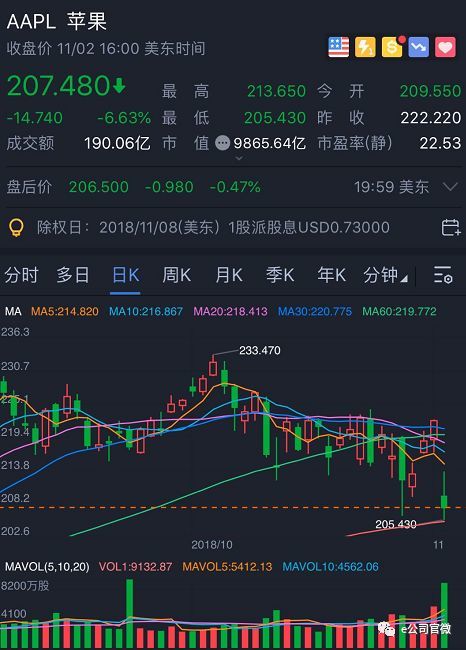Image resolution: width=466 pixels, height=650 pixels.
Task: Tap the tallest green volume bar at right
Action: tap(444, 616)
